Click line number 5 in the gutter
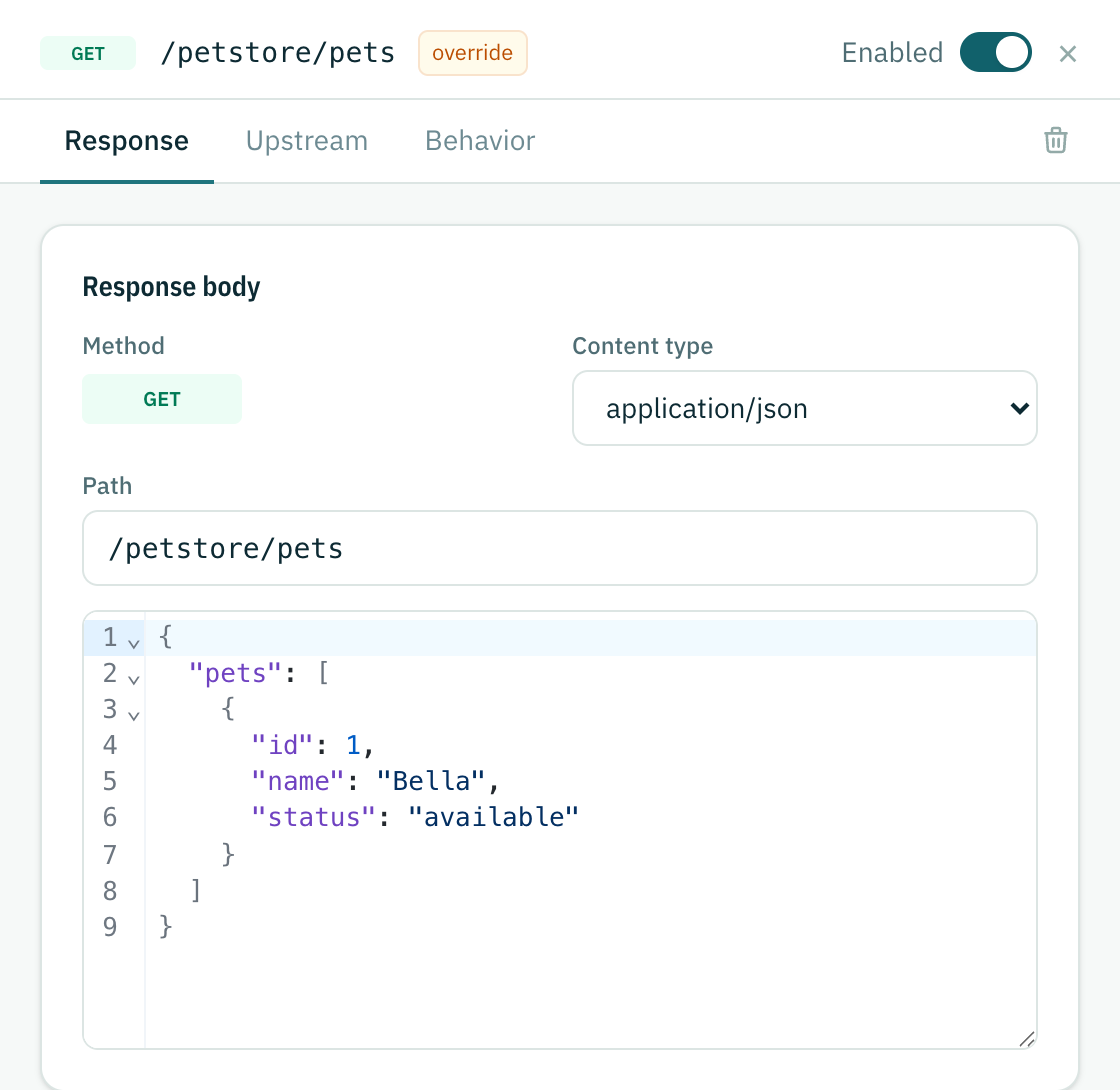 point(109,781)
